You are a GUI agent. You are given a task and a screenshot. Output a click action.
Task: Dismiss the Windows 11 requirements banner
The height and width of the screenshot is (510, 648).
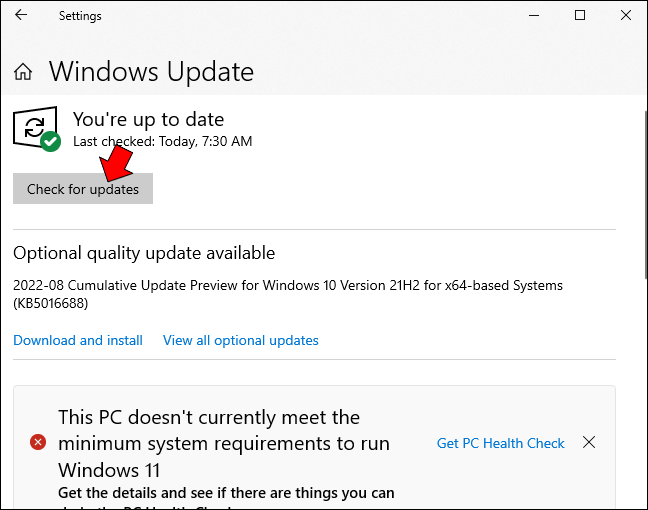click(x=589, y=442)
